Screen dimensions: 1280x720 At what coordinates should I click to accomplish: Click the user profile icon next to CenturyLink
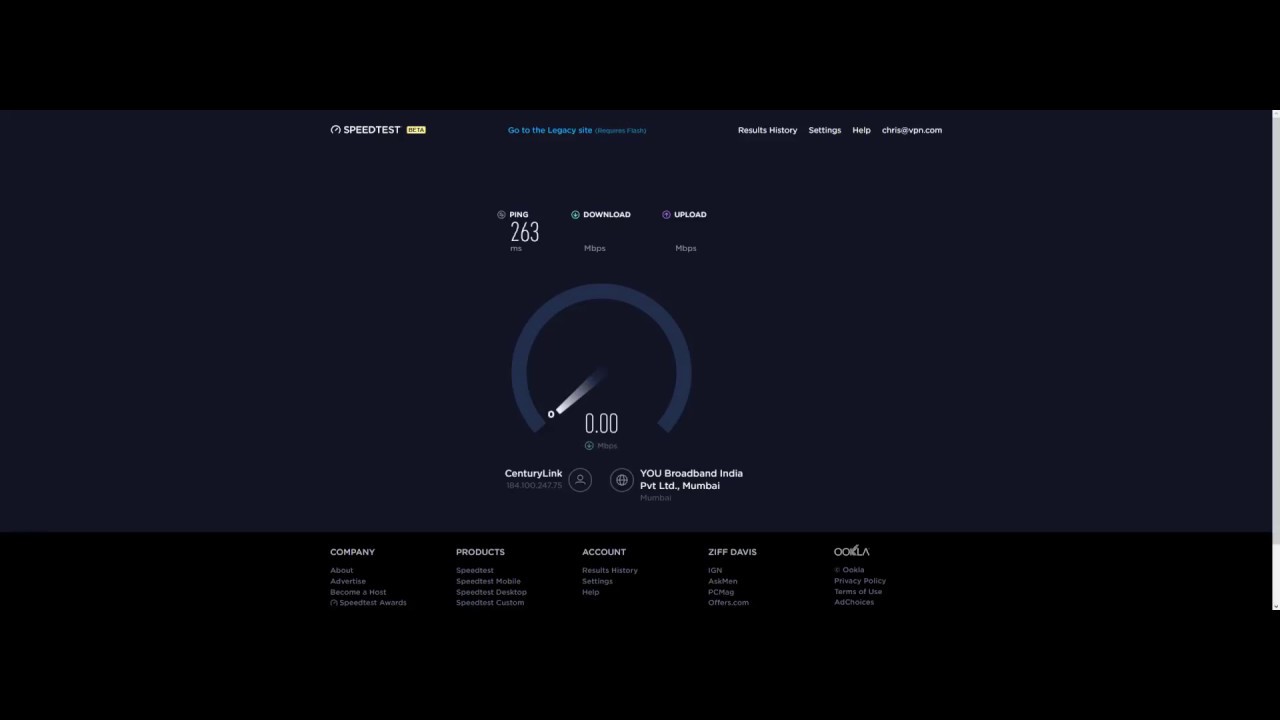pos(580,480)
